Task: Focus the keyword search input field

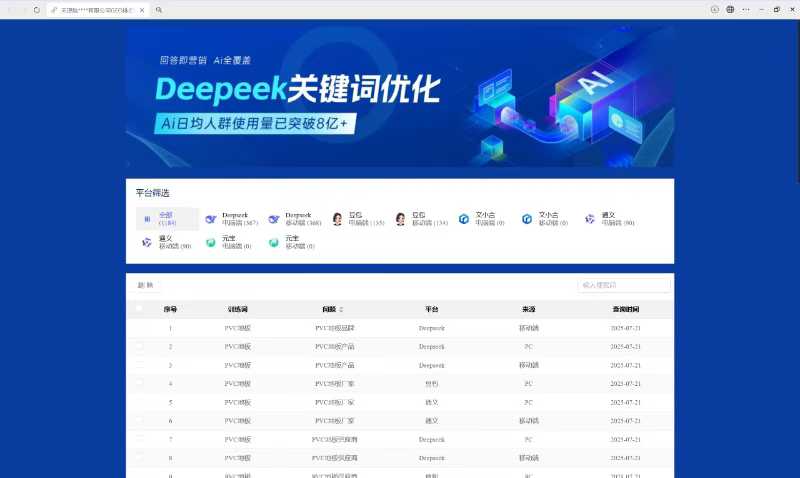Action: (624, 285)
